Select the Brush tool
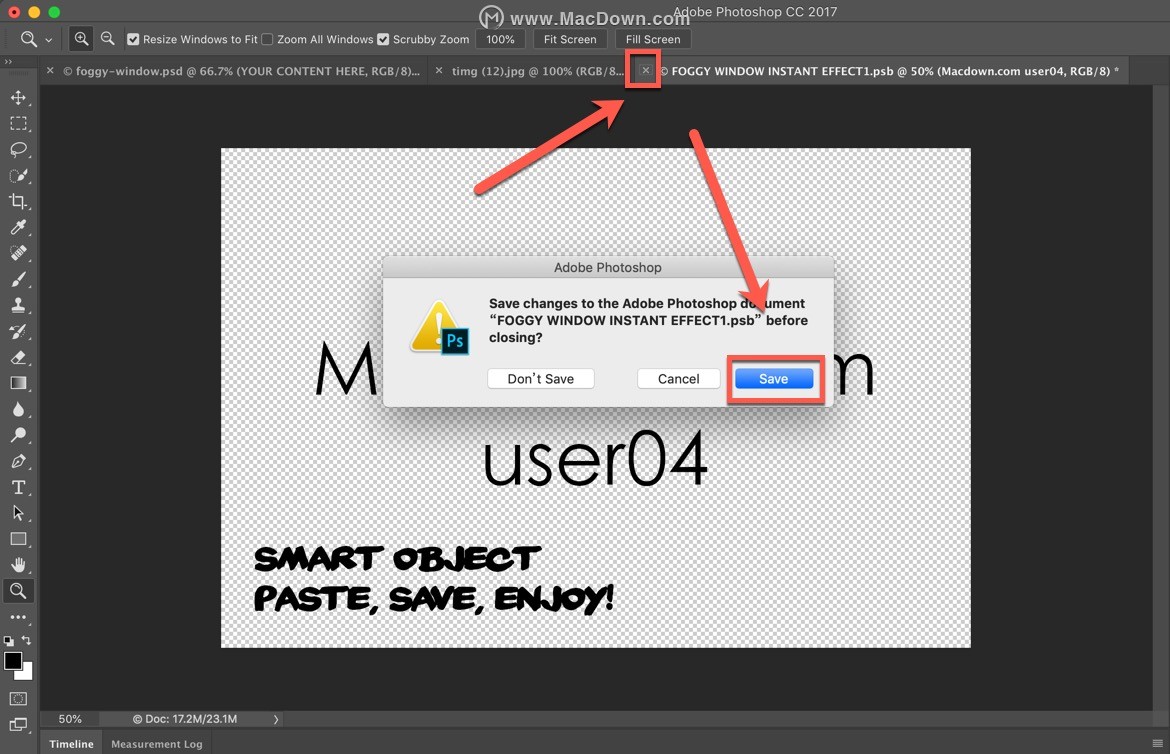The image size is (1170, 754). pyautogui.click(x=18, y=279)
